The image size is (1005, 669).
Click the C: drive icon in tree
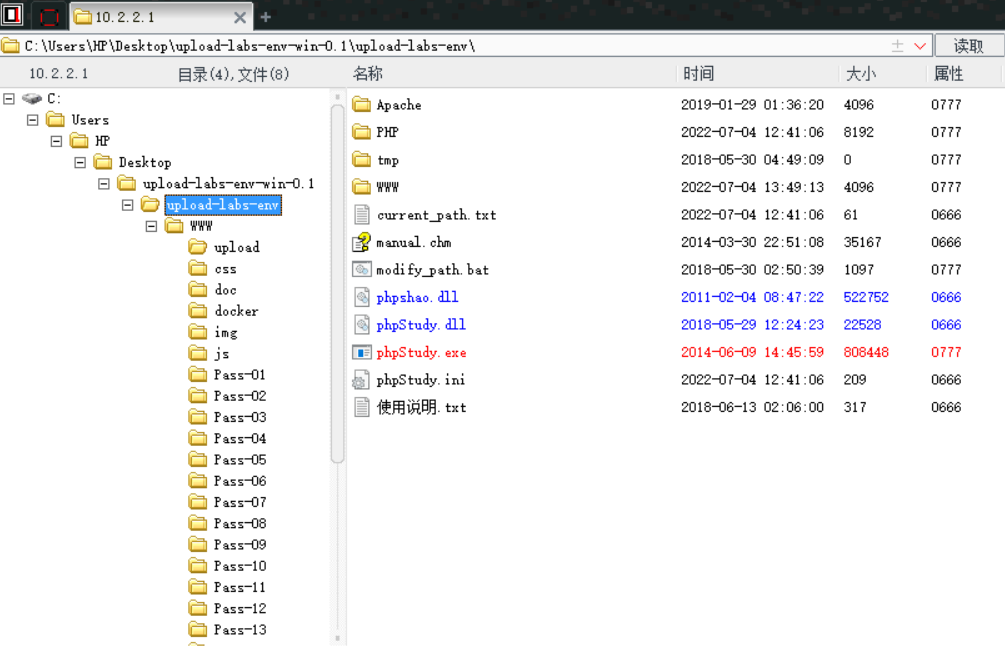[x=32, y=98]
